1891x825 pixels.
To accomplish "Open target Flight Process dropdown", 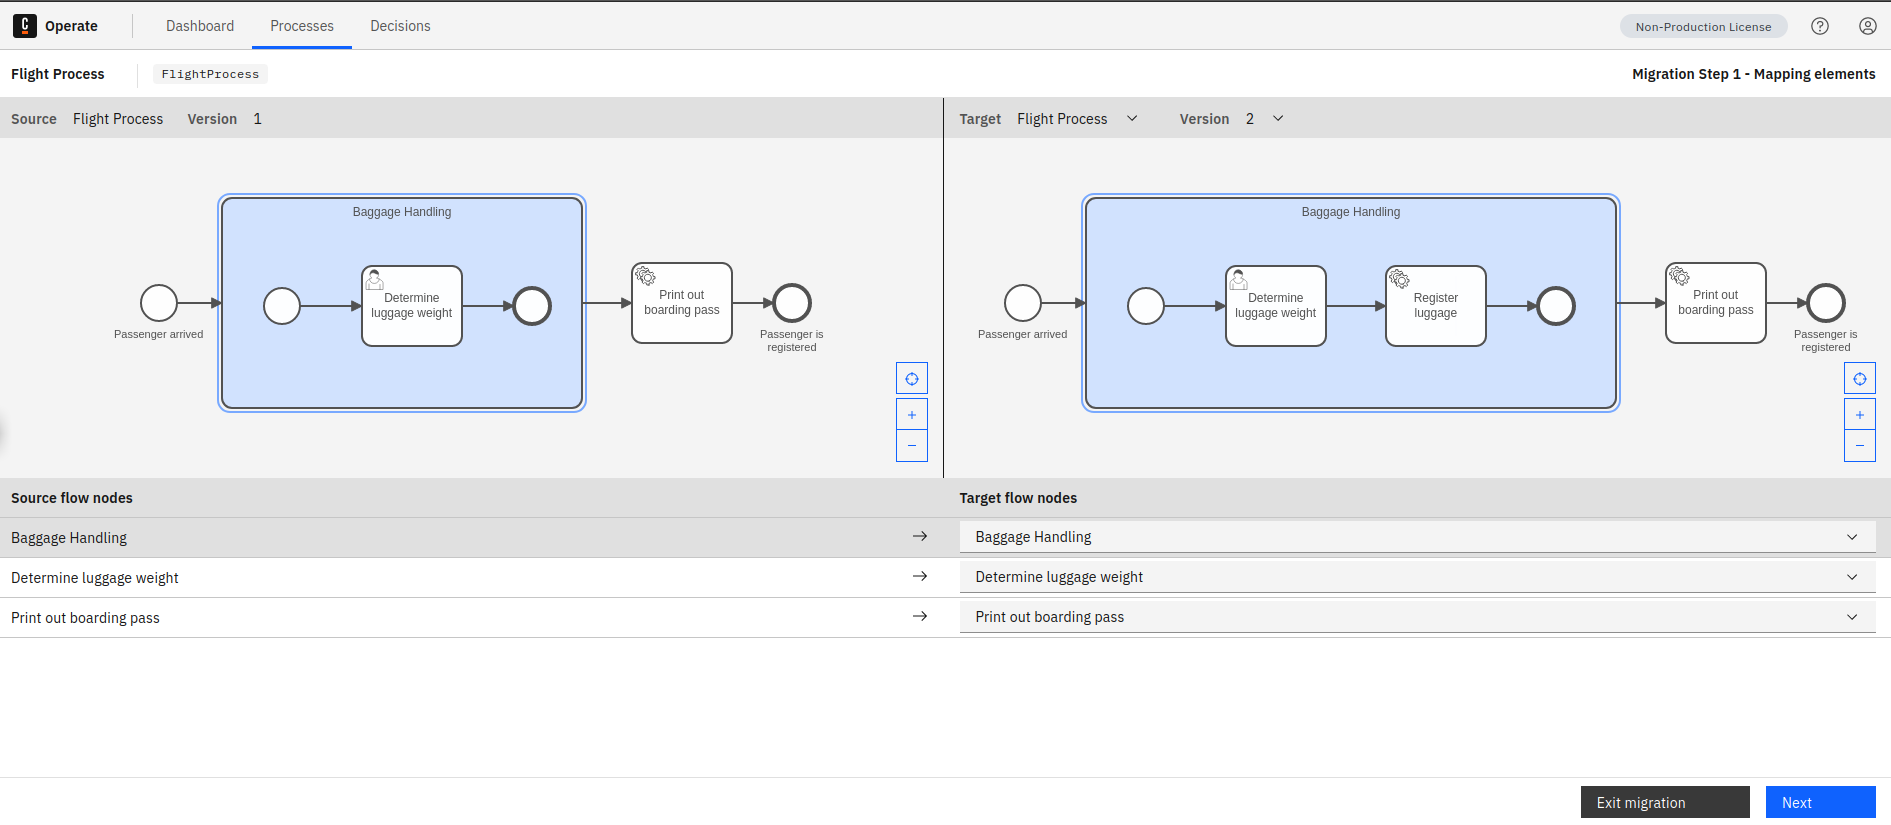I will [1078, 119].
